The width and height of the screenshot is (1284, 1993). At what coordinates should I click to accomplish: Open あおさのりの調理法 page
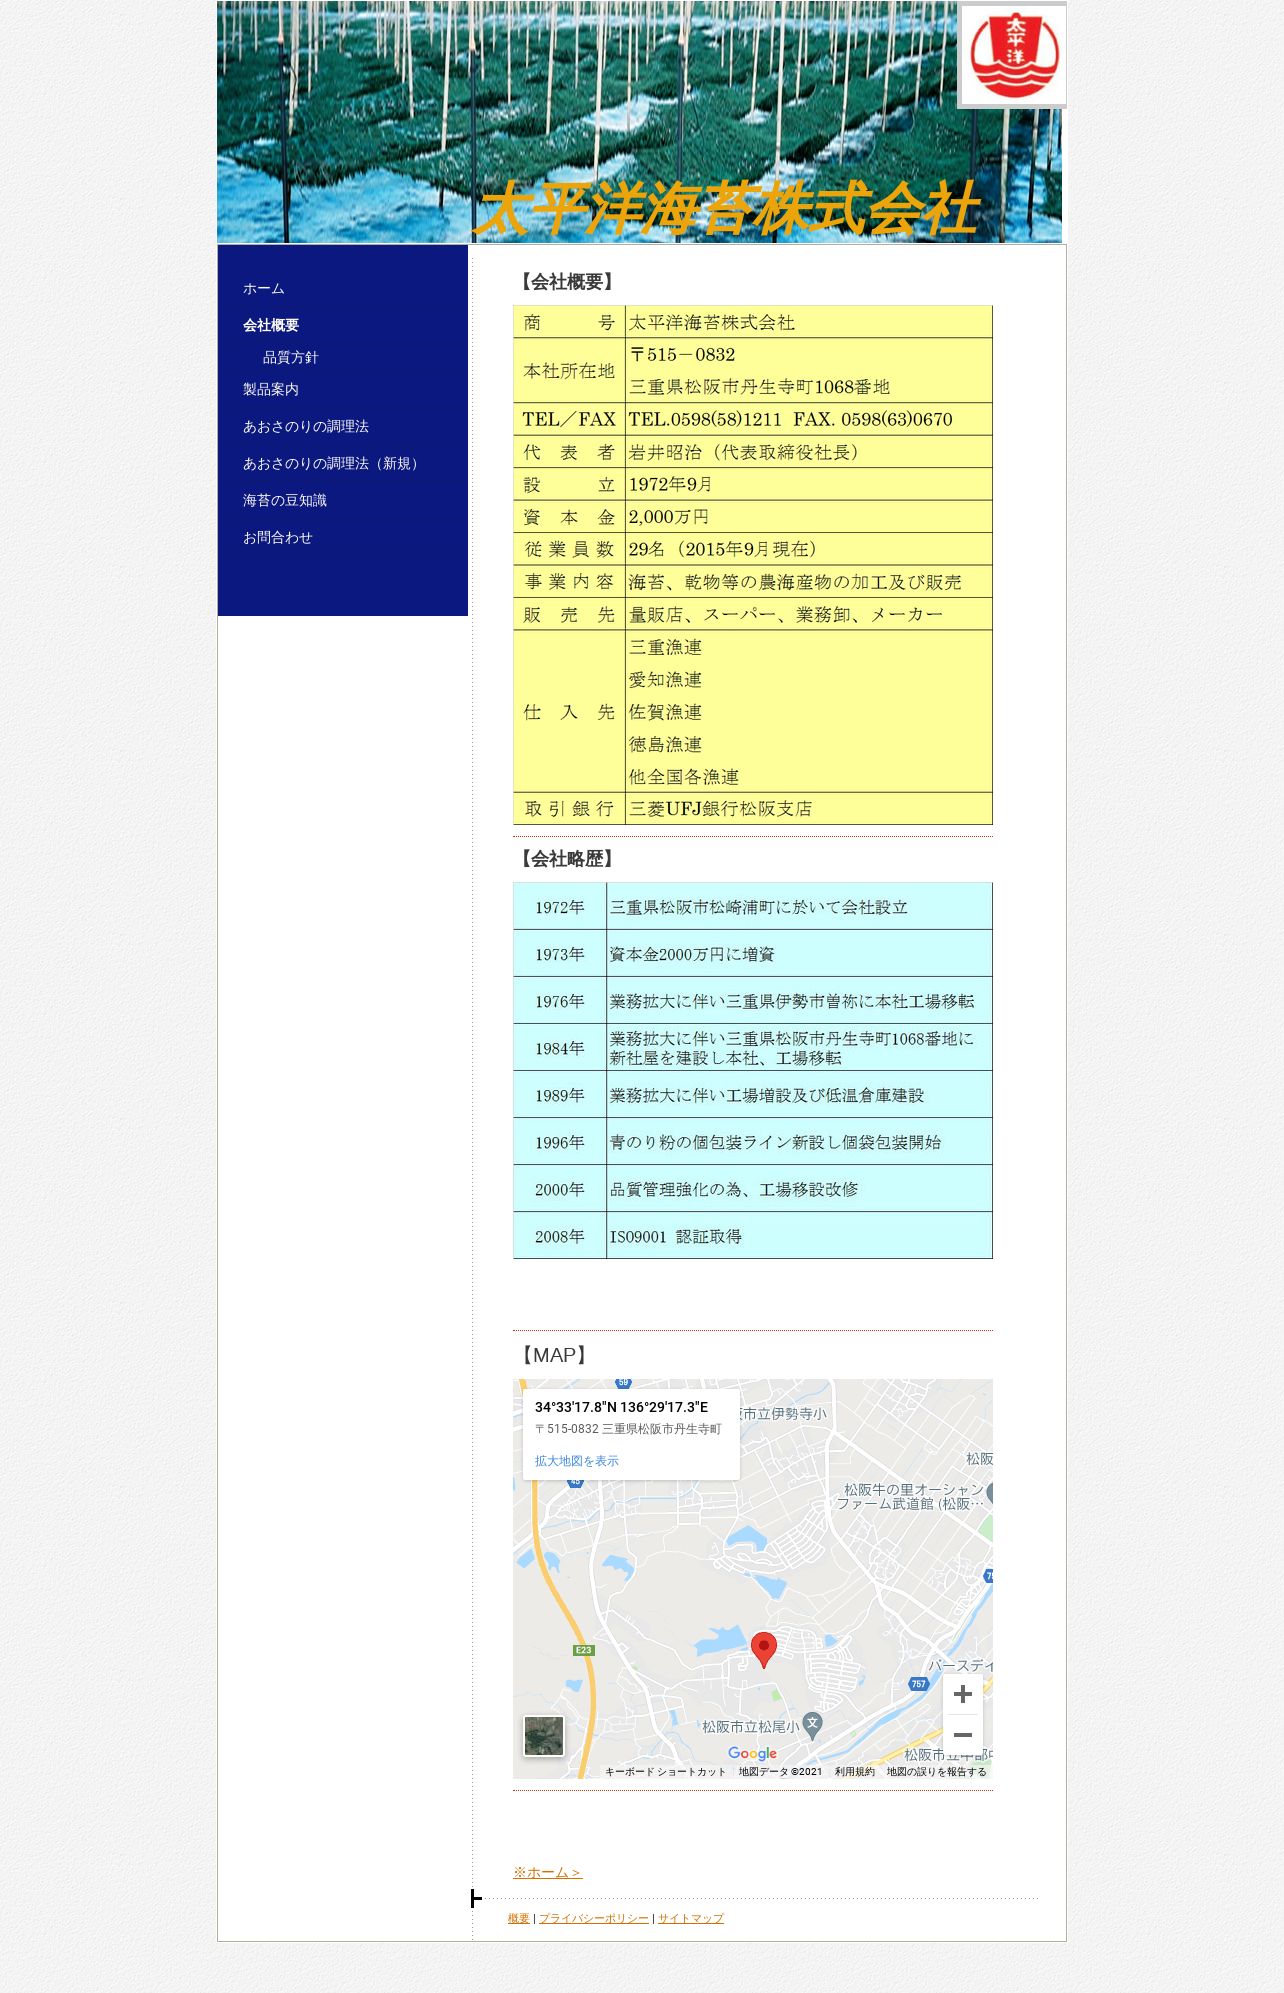(306, 426)
